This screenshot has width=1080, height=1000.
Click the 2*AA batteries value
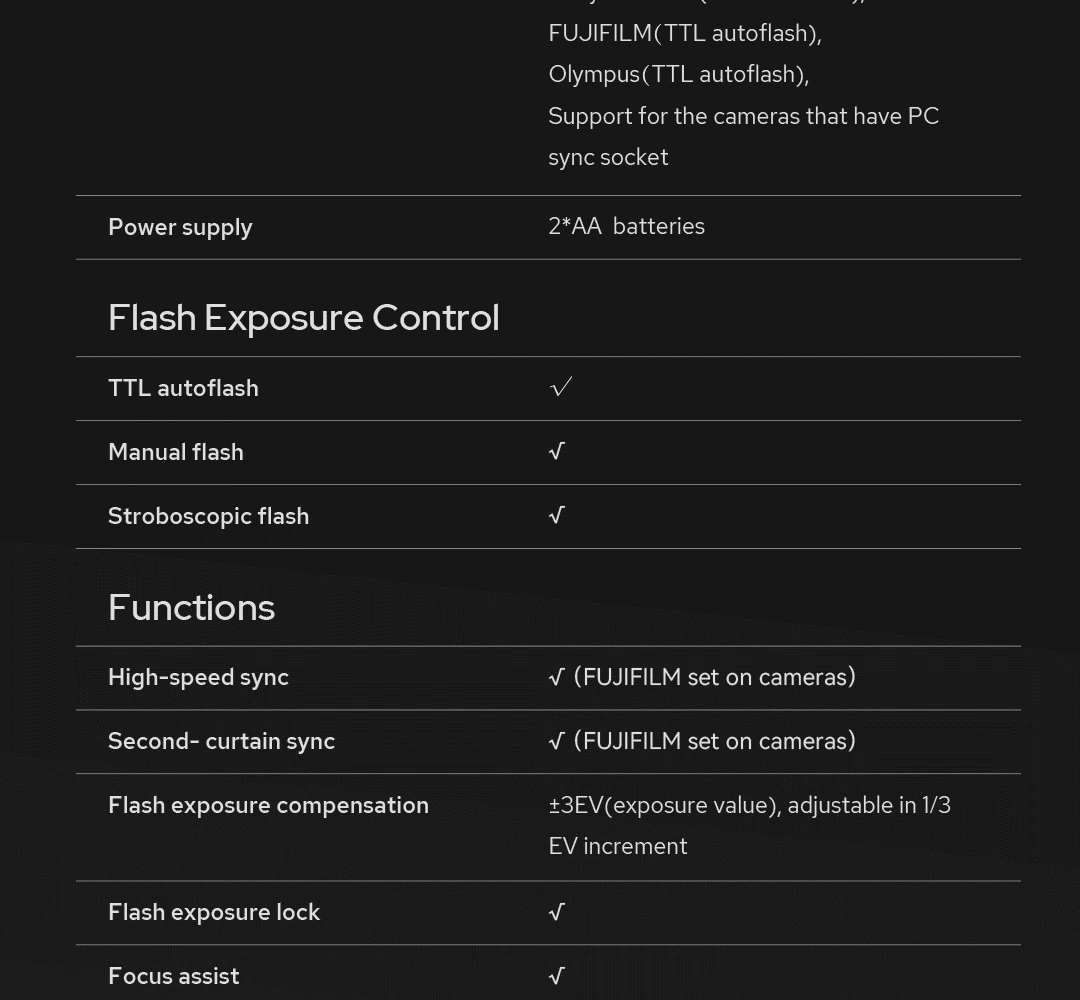point(626,226)
